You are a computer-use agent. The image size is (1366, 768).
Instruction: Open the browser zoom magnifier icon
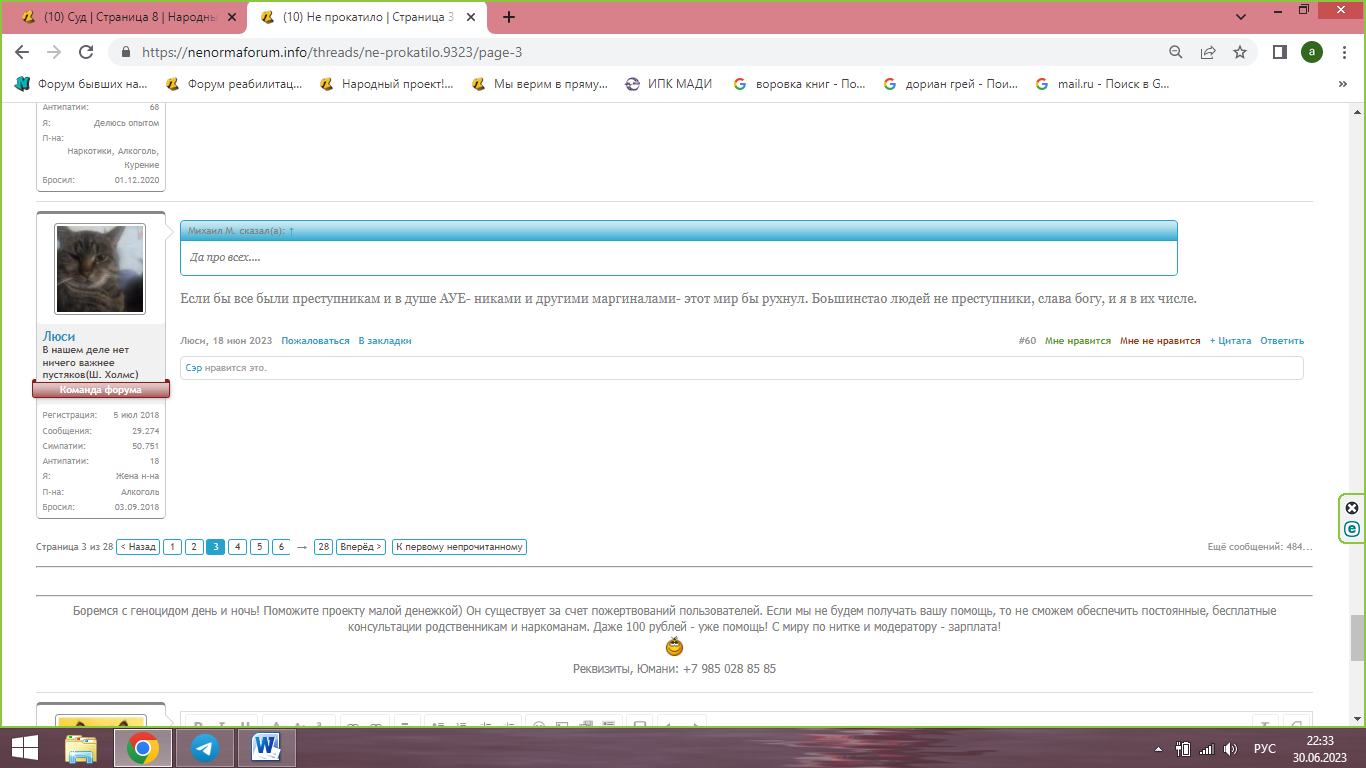point(1176,52)
